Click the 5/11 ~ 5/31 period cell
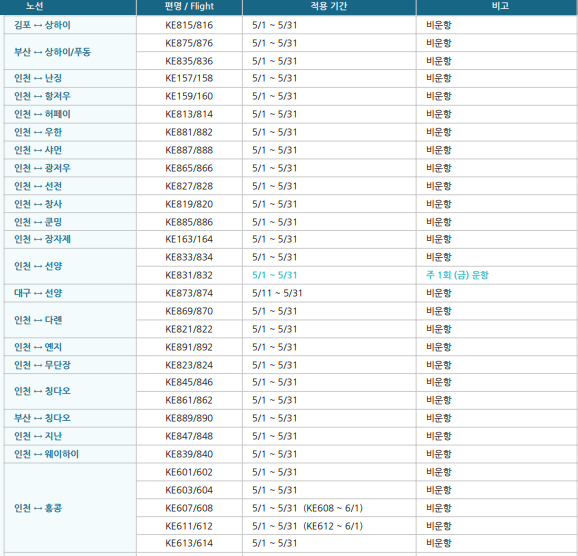The height and width of the screenshot is (556, 578). (329, 293)
